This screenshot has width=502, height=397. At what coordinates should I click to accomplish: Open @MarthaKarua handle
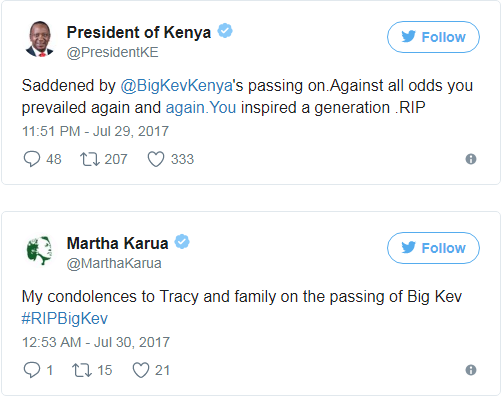114,263
